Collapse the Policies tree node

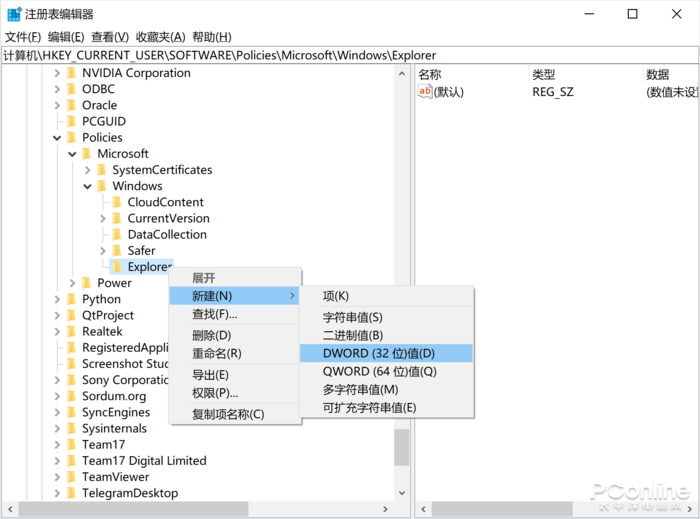click(x=57, y=138)
